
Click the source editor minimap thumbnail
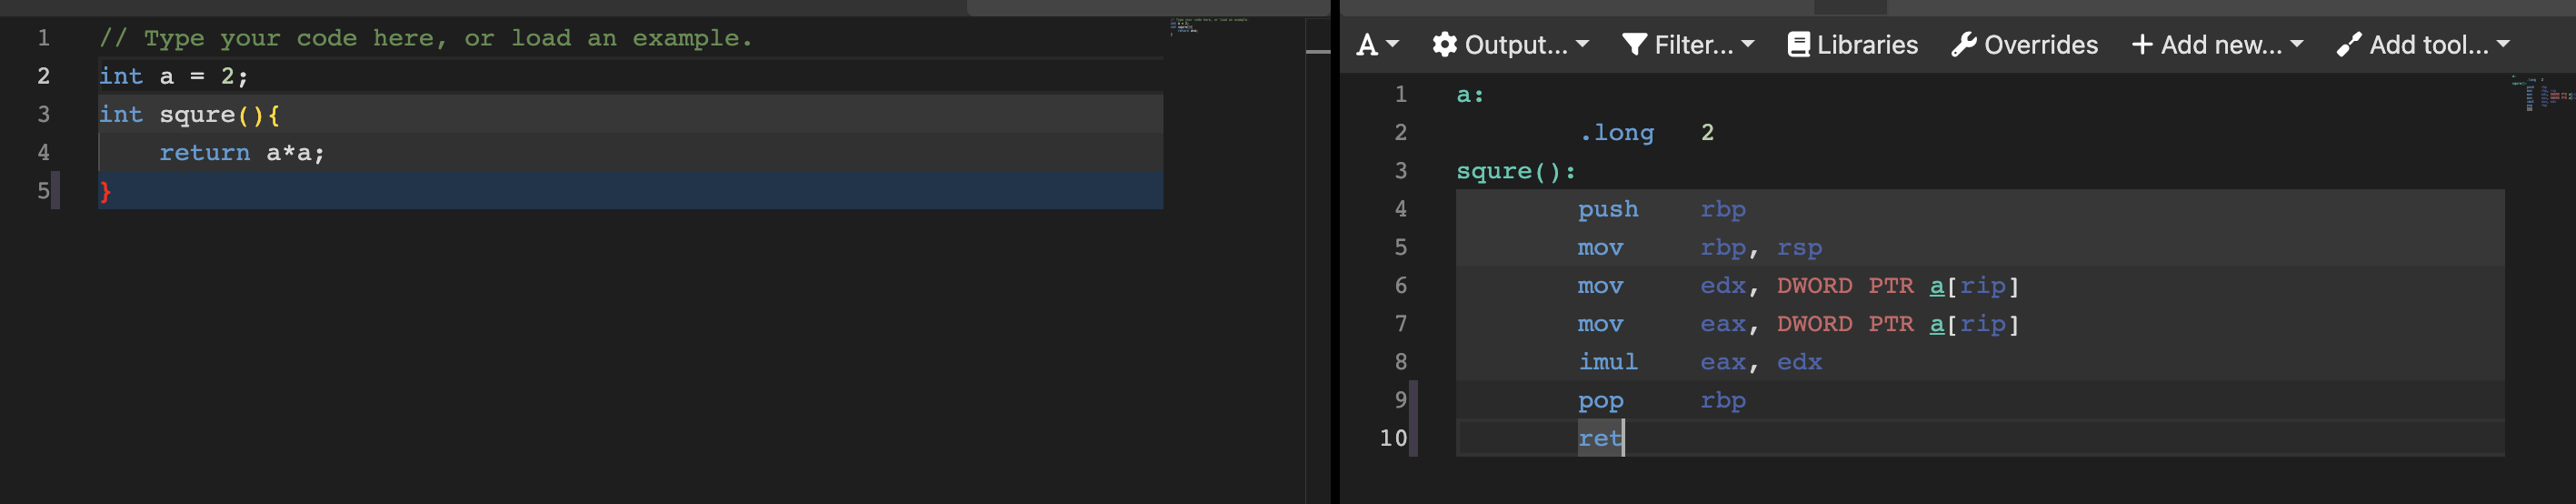click(1208, 25)
